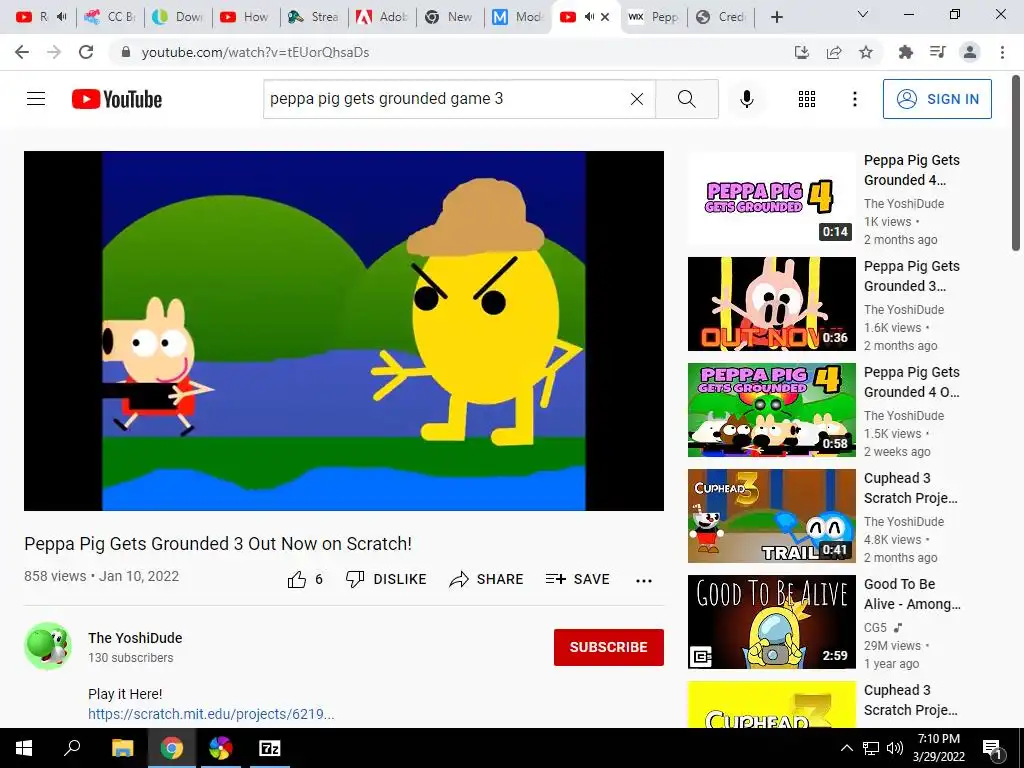
Task: Open the Windows Start menu
Action: tap(24, 748)
